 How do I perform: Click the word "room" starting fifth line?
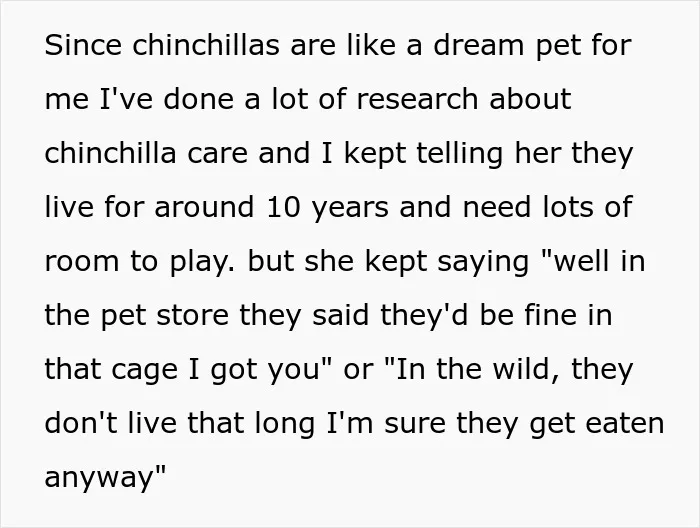coord(82,262)
